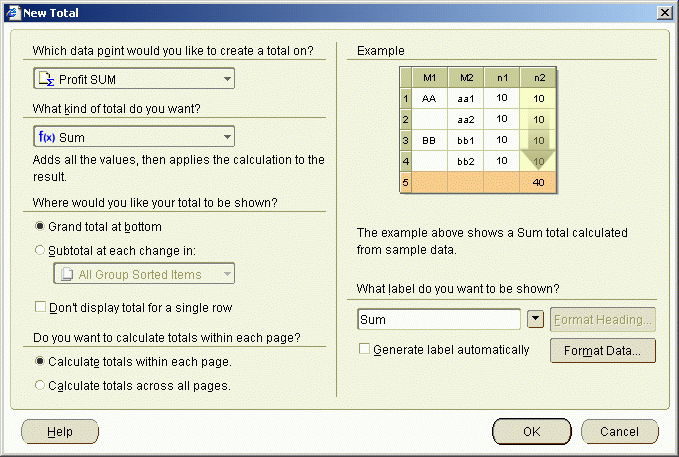Screen dimensions: 679x457
Task: Open Help for New Total dialog
Action: (60, 431)
